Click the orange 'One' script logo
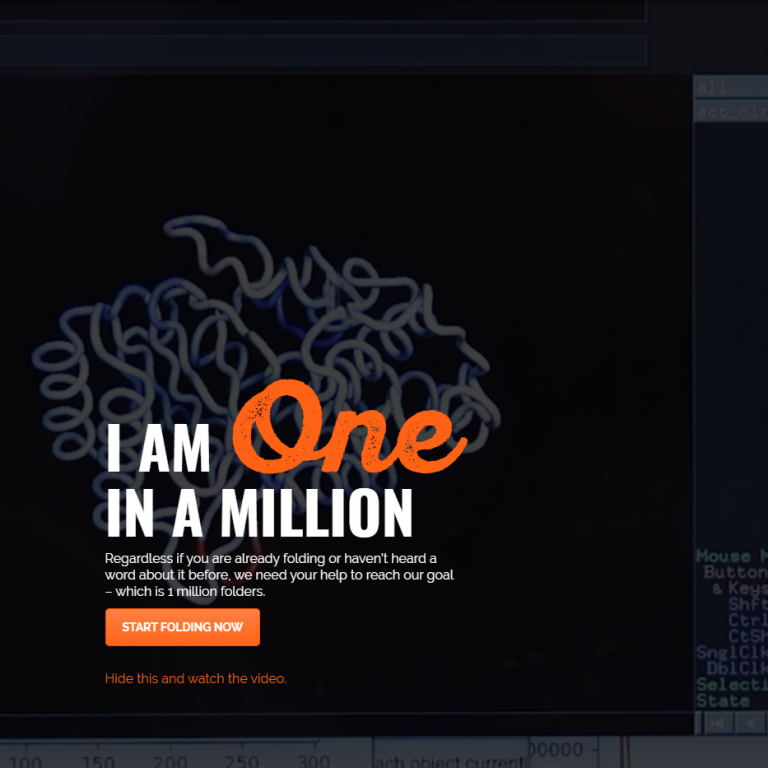This screenshot has height=768, width=768. 350,430
